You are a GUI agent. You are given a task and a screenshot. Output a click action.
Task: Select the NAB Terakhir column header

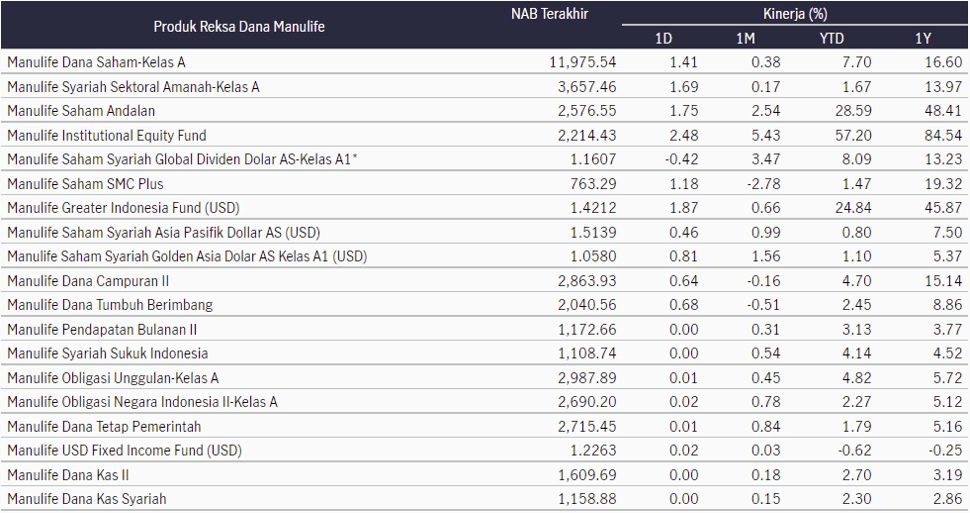coord(549,14)
